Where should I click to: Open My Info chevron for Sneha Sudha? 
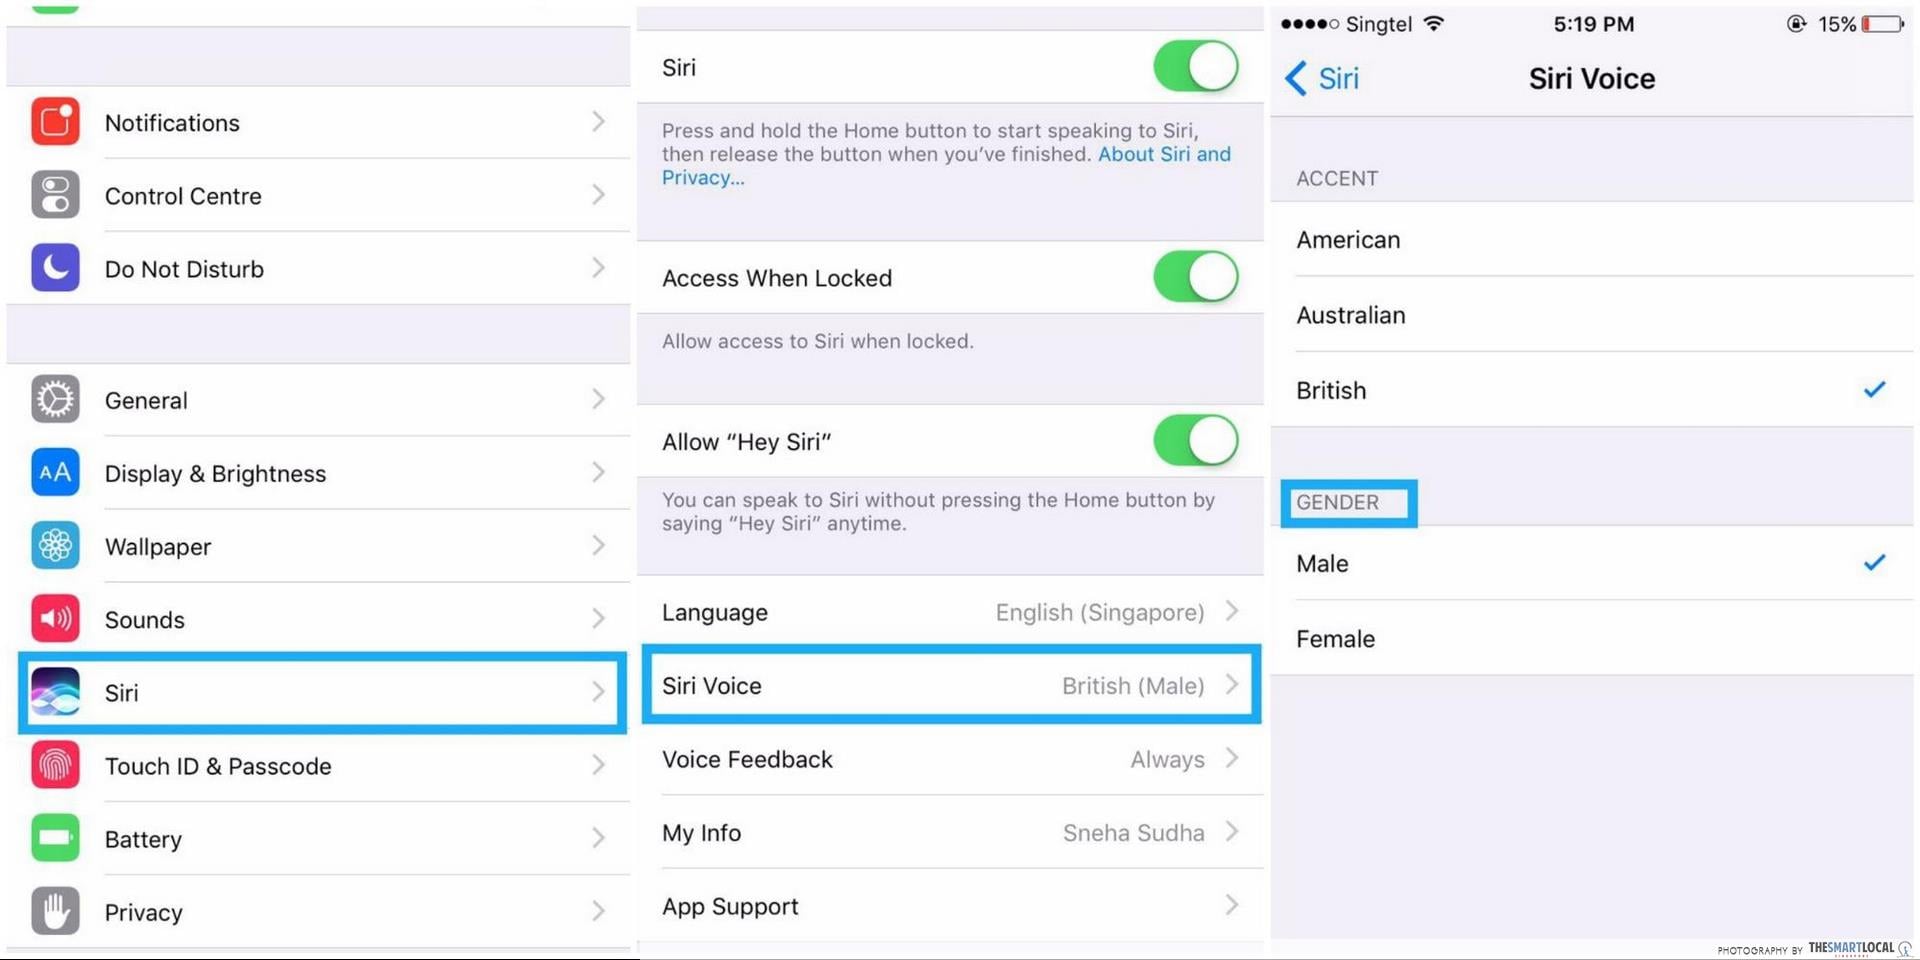click(x=1232, y=832)
